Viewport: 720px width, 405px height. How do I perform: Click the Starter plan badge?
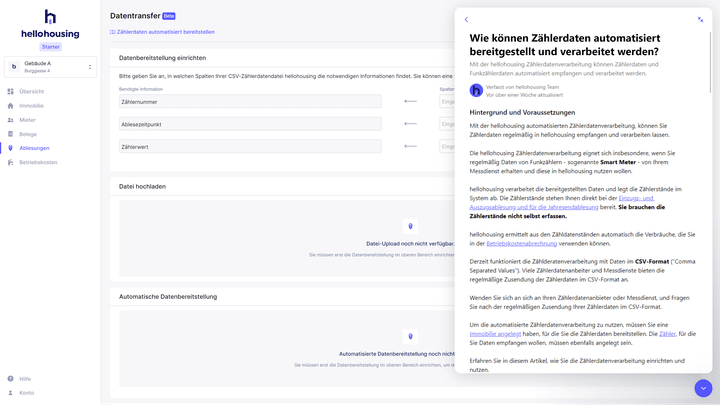51,47
